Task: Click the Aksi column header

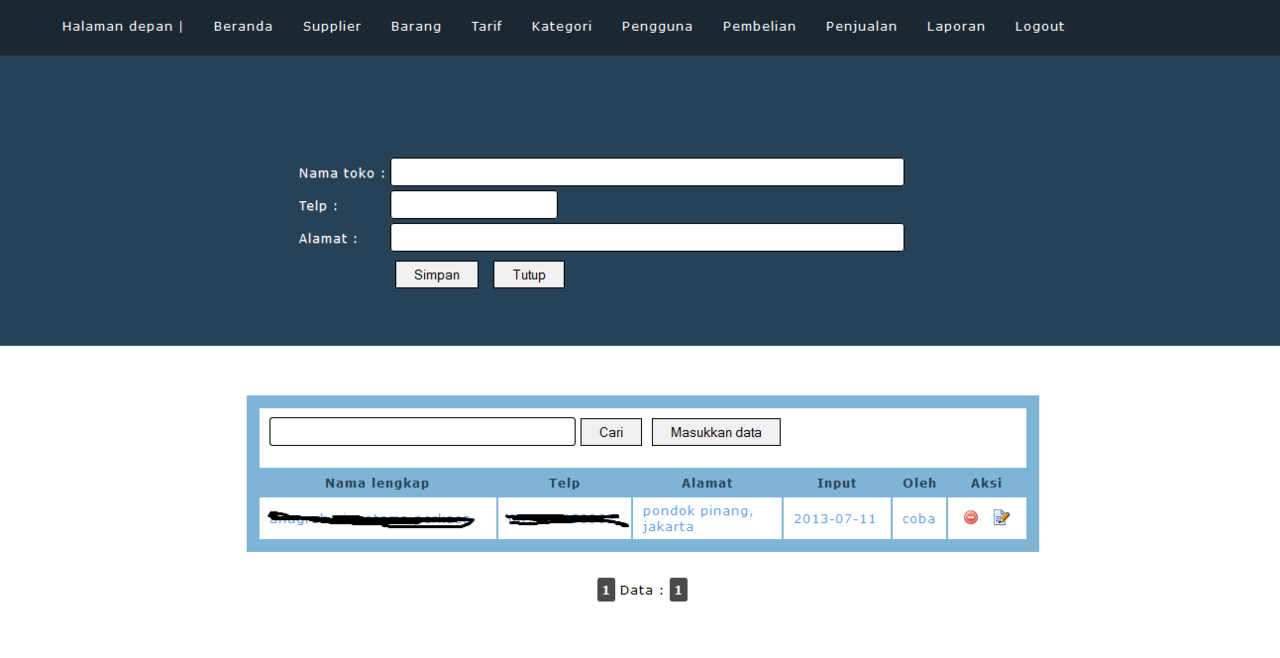Action: tap(986, 483)
